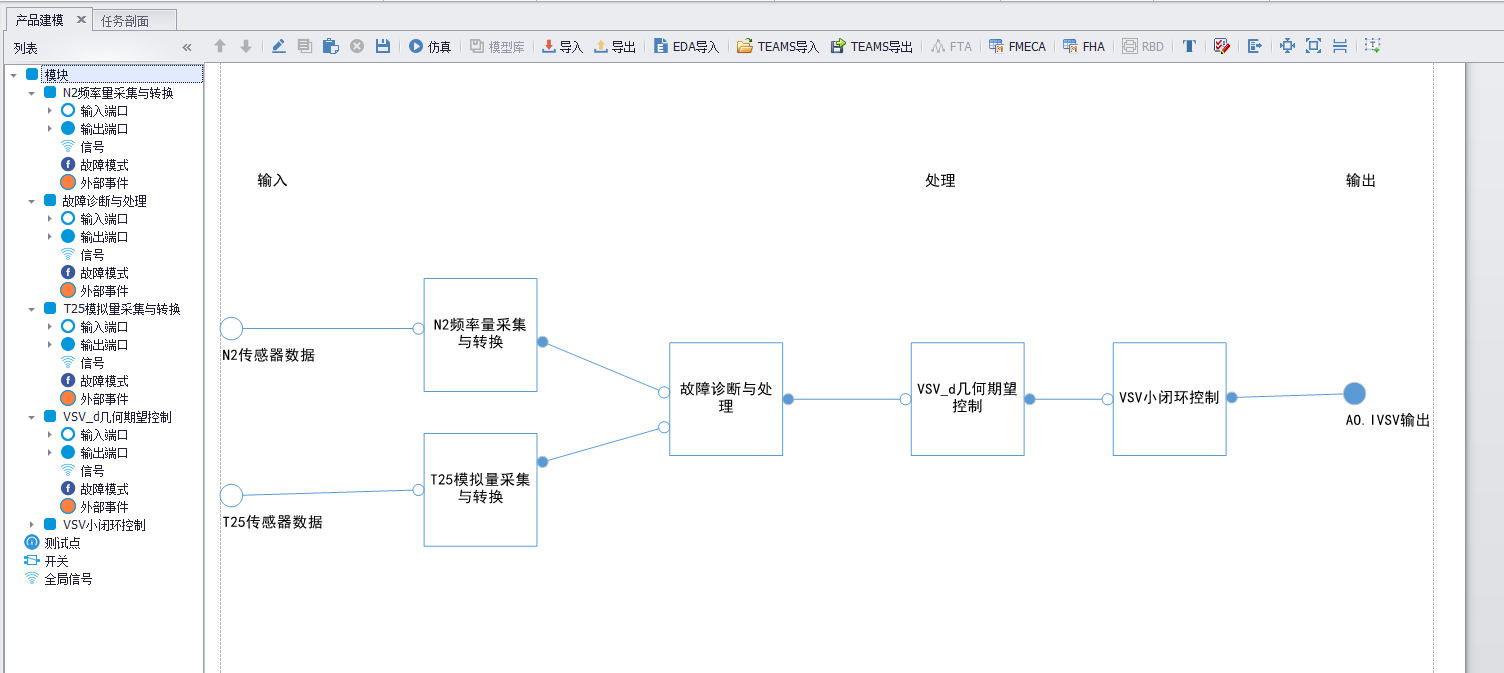The height and width of the screenshot is (673, 1504).
Task: Click the 列表 panel header
Action: (26, 48)
